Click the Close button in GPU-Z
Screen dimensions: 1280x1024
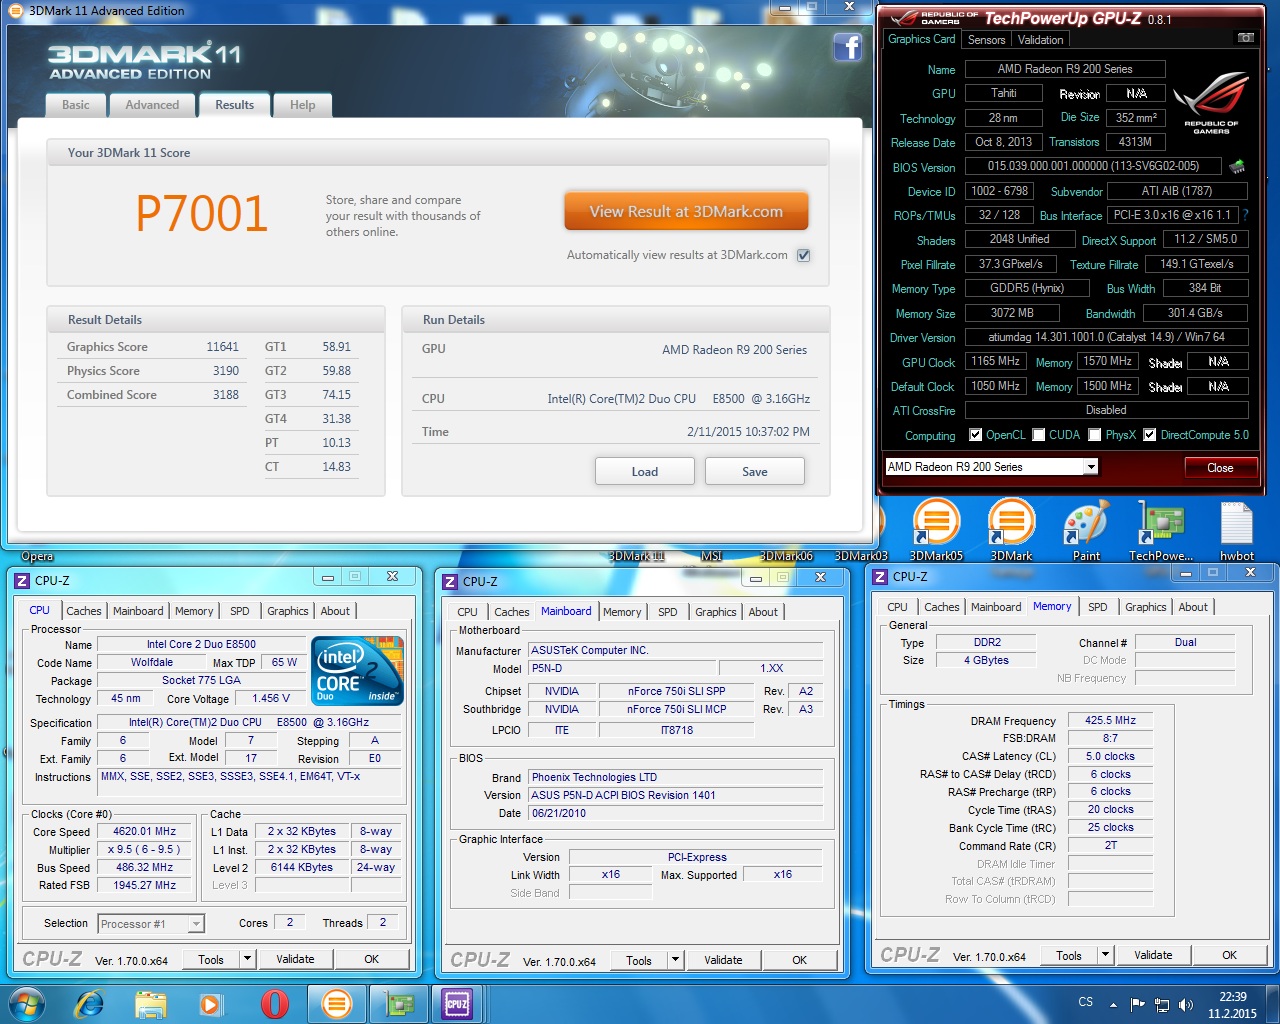pyautogui.click(x=1220, y=467)
